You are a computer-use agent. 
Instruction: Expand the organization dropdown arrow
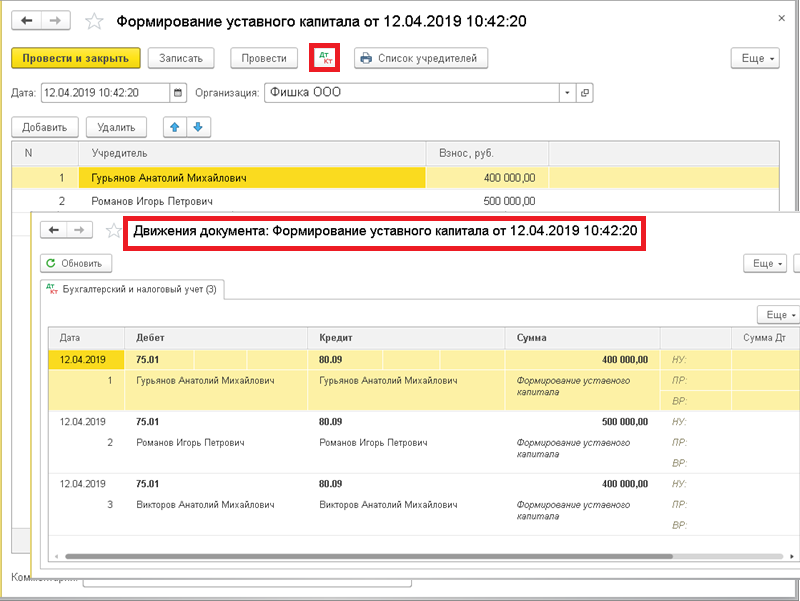(x=567, y=93)
